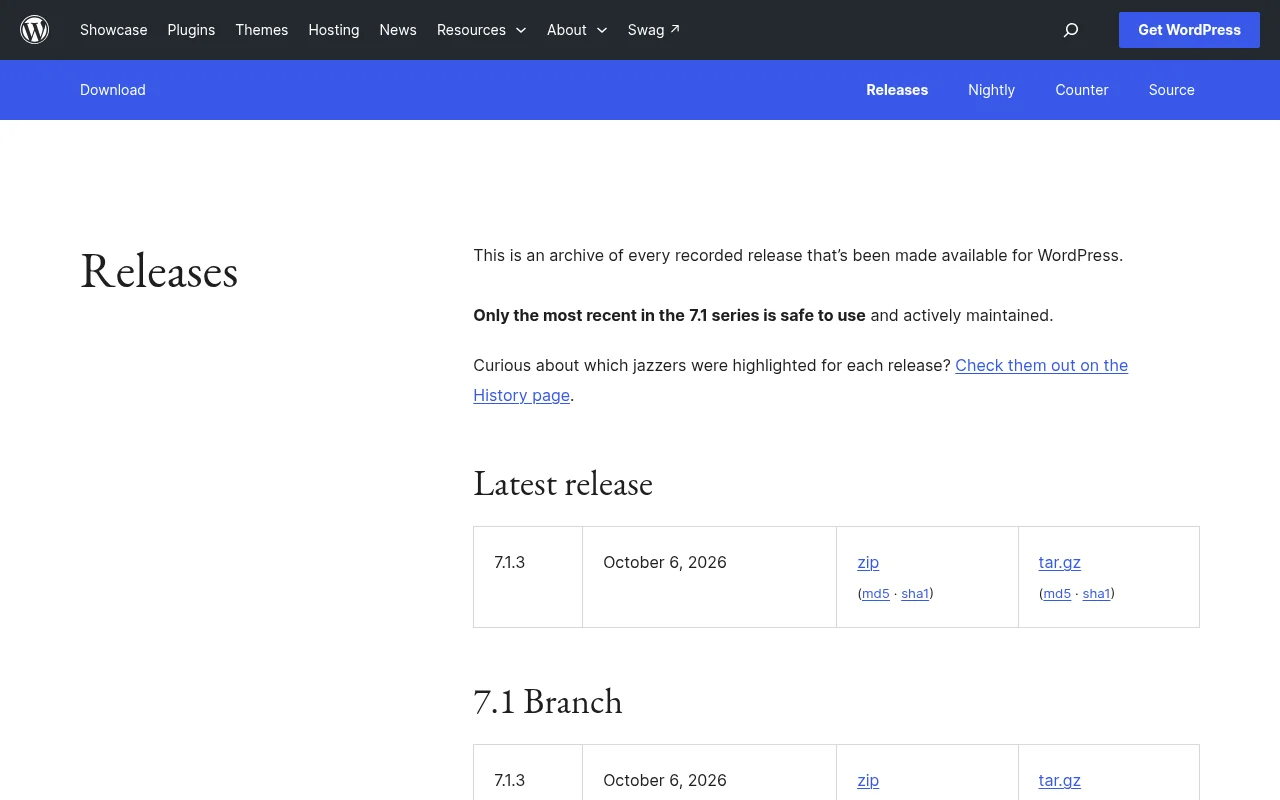This screenshot has width=1280, height=800.
Task: Open the Source tab
Action: (x=1172, y=90)
